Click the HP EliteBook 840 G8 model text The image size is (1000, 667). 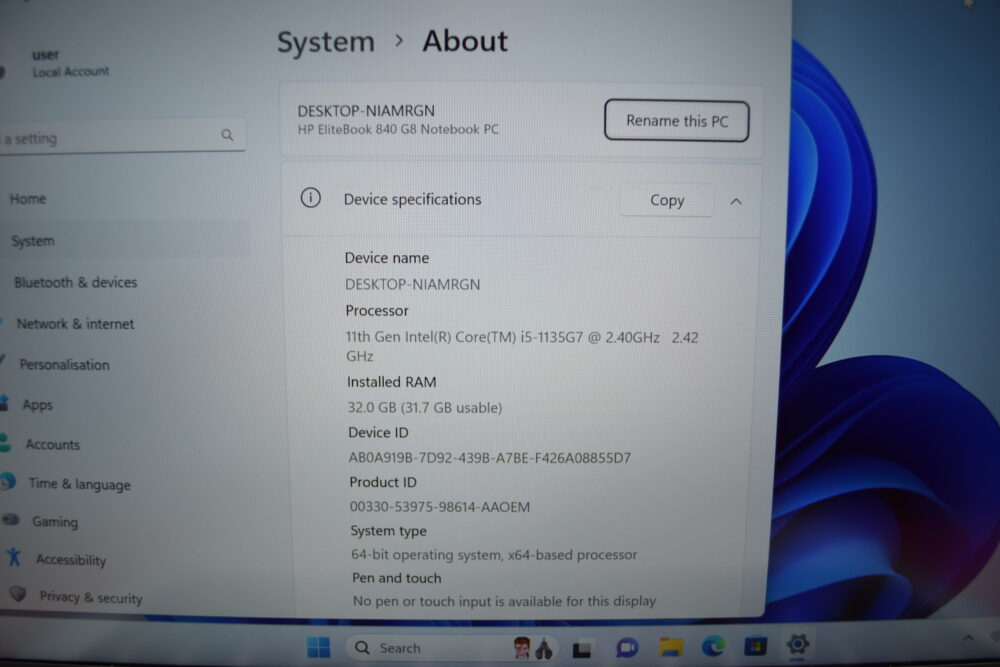398,129
